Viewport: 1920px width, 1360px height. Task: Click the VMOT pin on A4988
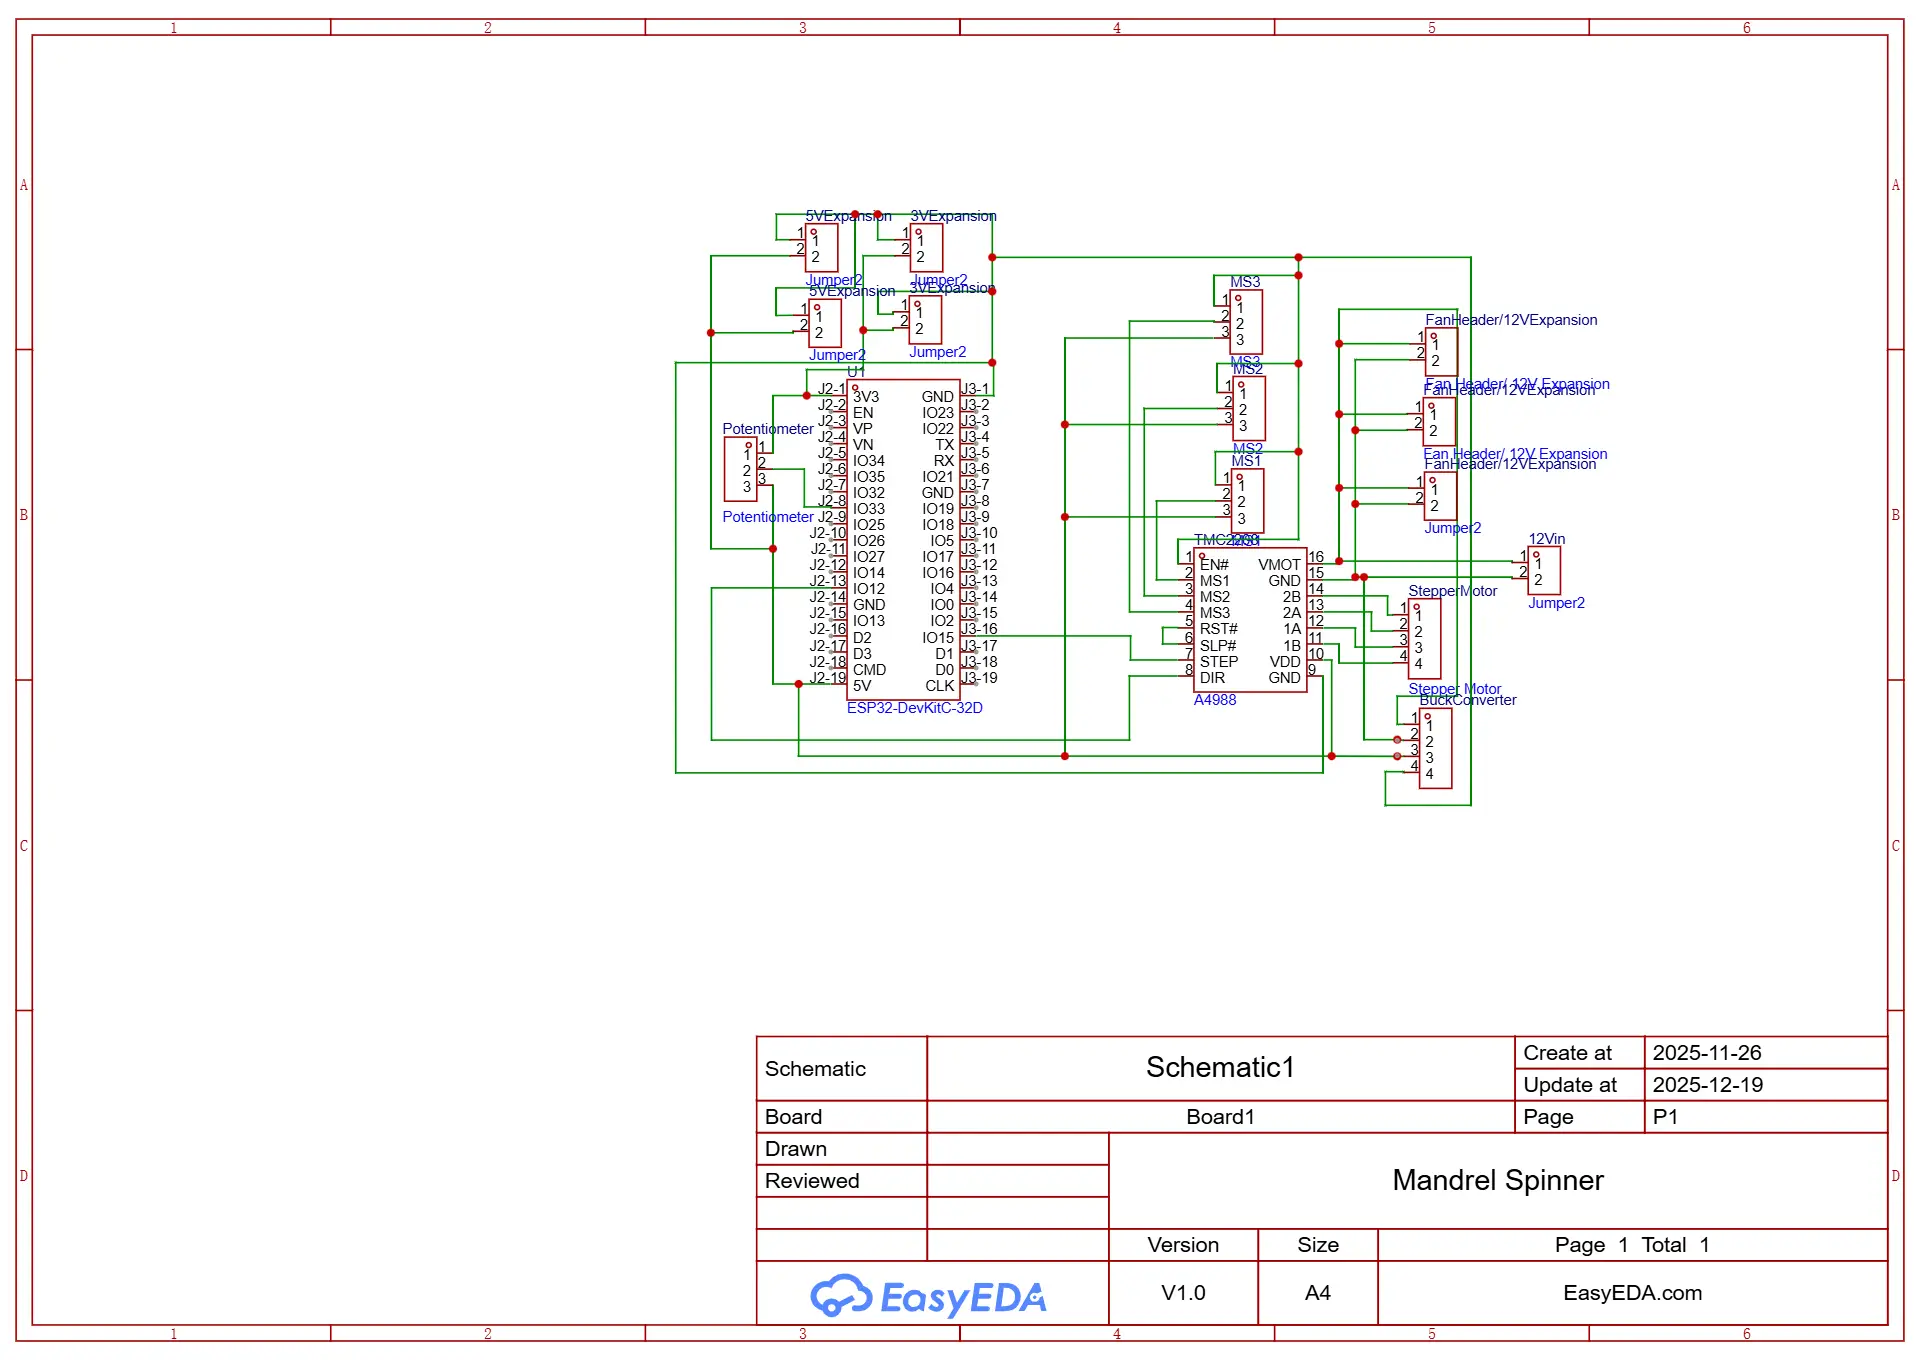tap(1279, 565)
